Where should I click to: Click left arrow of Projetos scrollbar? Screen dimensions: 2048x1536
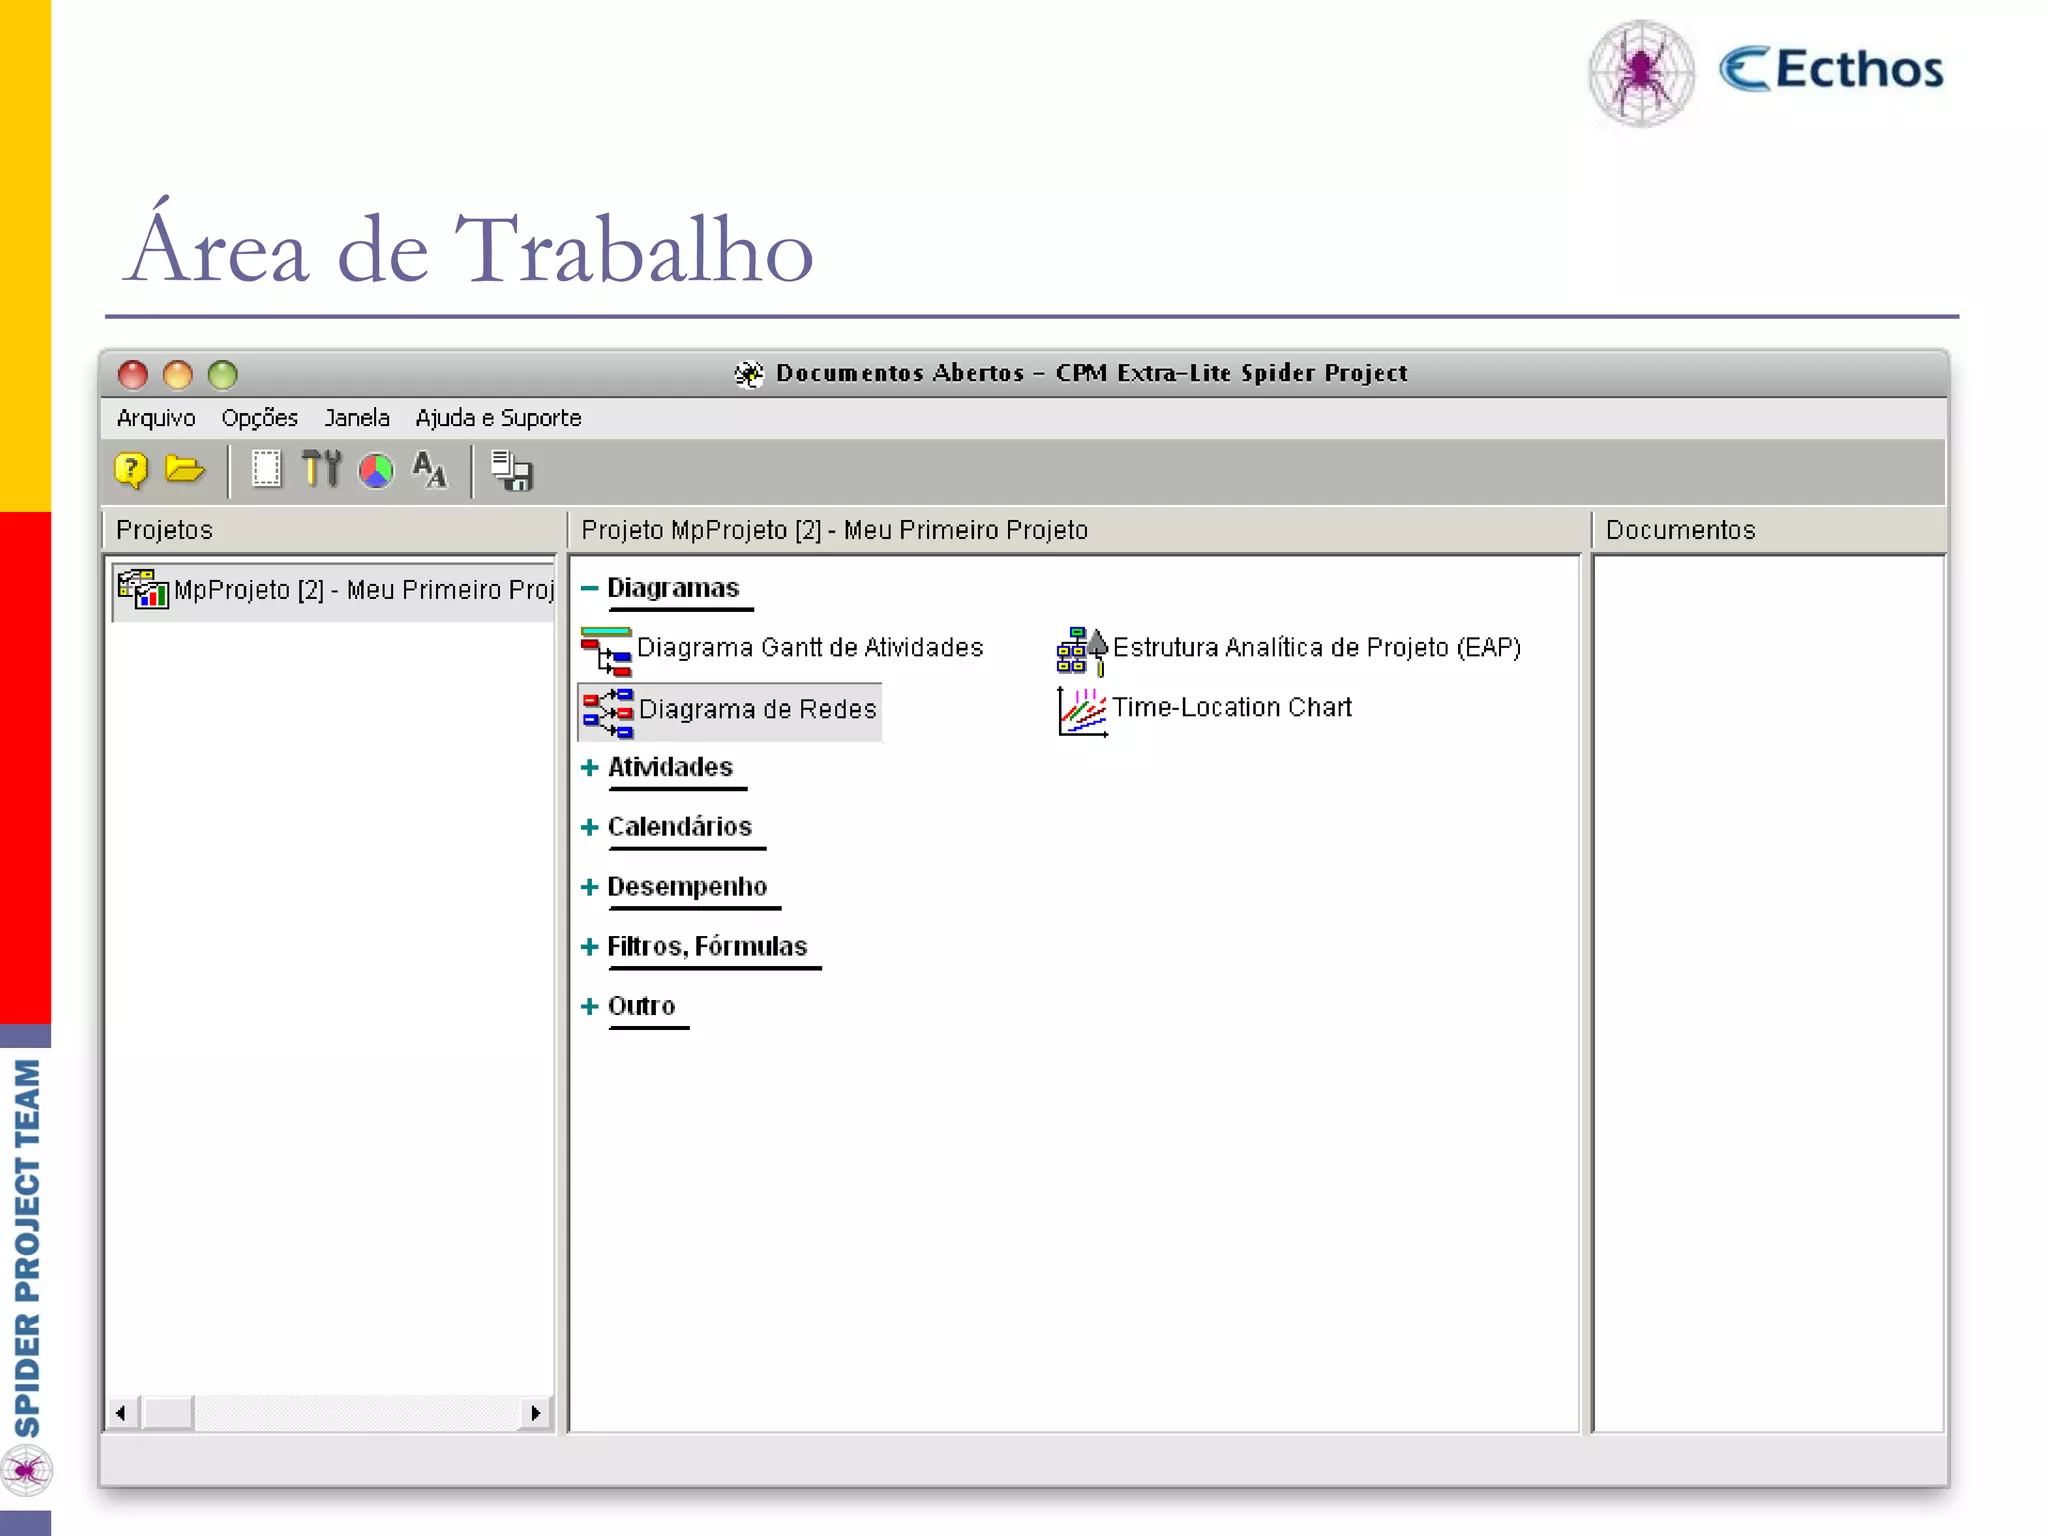click(x=121, y=1413)
